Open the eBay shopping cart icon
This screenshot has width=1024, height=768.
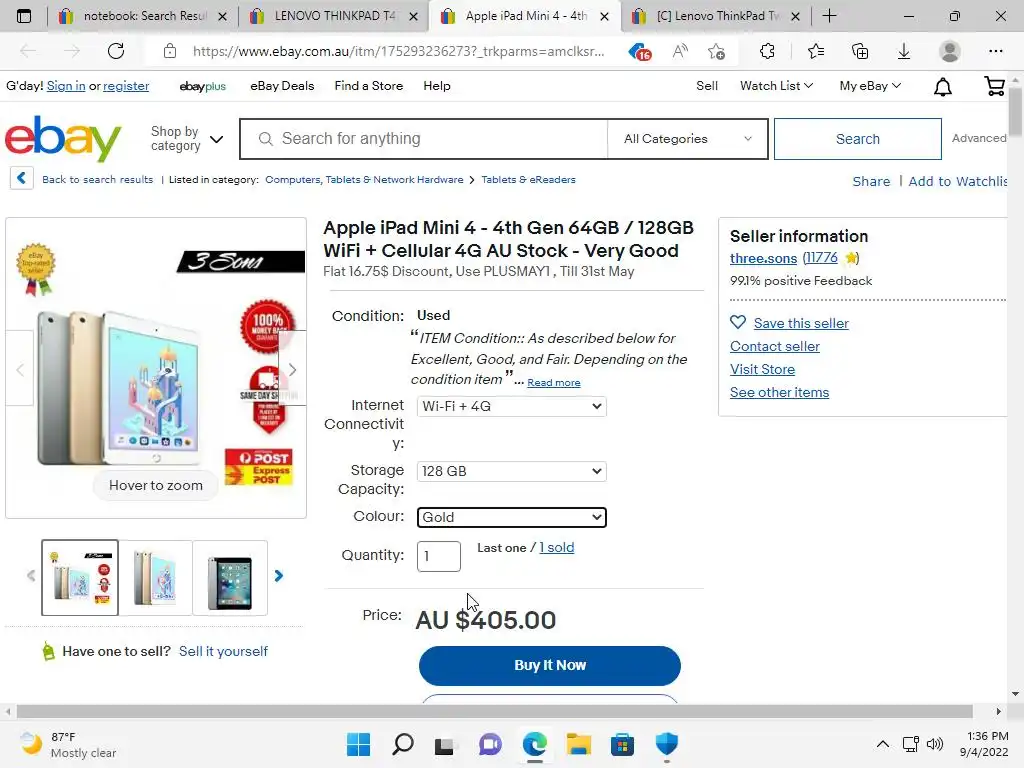[x=995, y=86]
